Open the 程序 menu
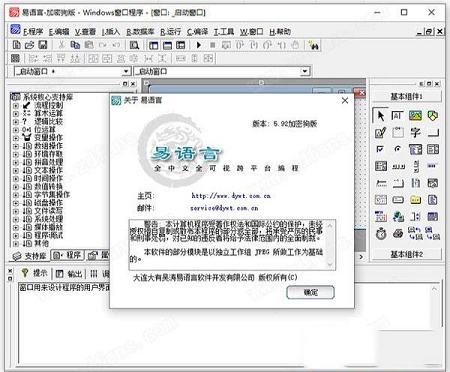The image size is (450, 372). click(33, 32)
